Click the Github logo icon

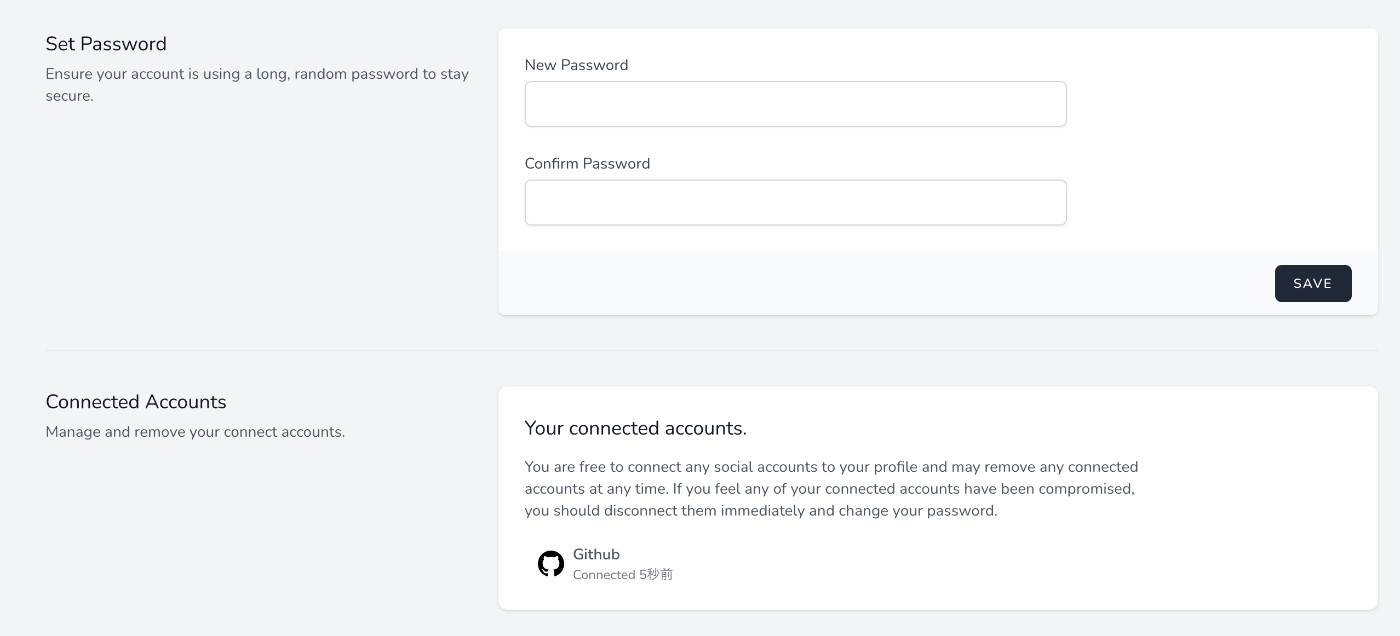click(x=551, y=564)
